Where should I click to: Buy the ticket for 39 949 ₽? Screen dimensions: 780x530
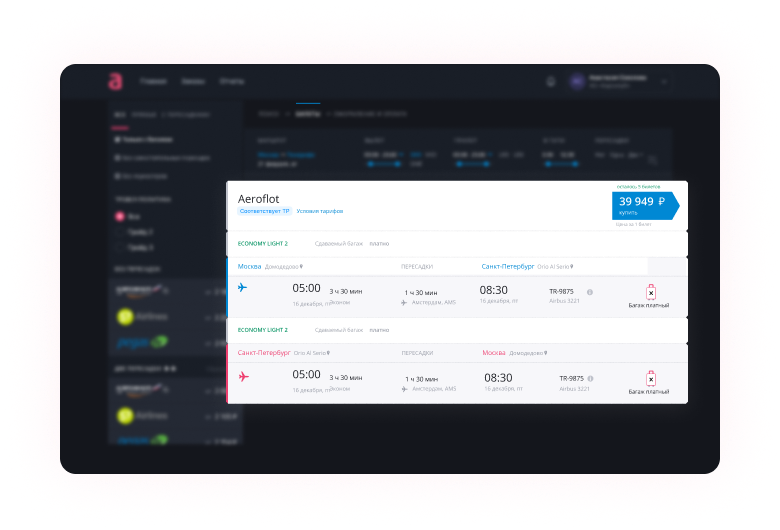(646, 206)
